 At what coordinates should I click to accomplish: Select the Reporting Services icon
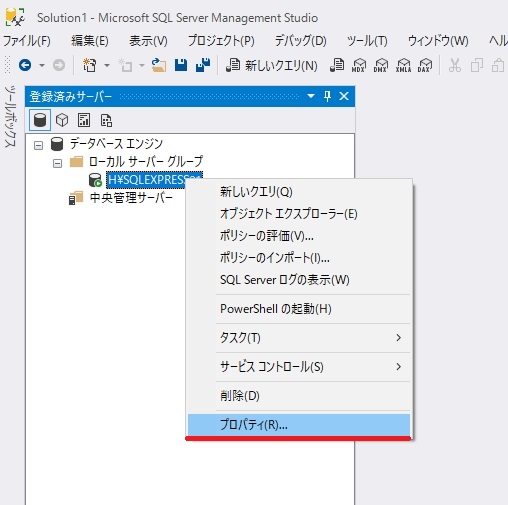(84, 120)
